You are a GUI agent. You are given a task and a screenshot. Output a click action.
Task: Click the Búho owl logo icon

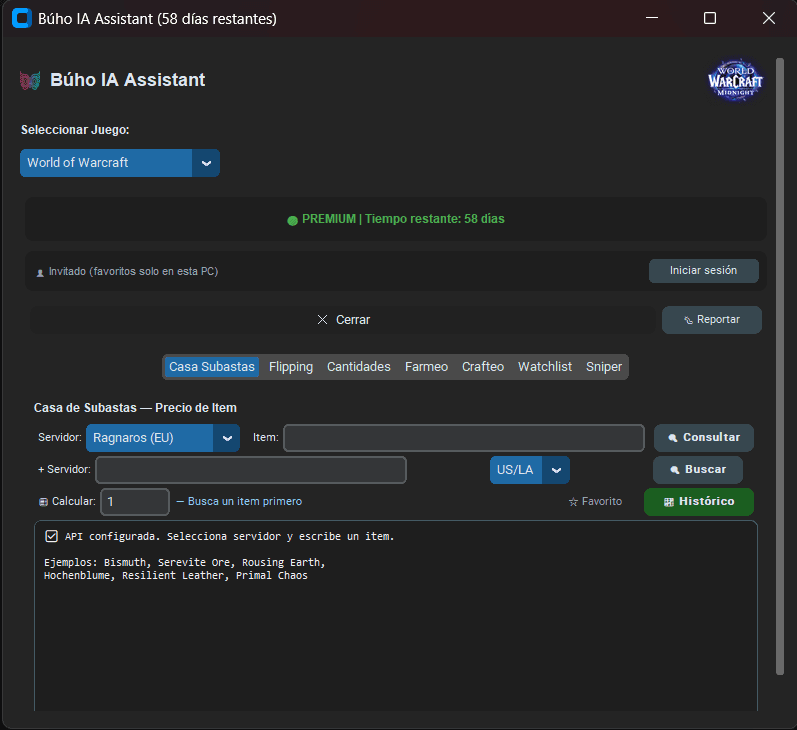tap(30, 80)
